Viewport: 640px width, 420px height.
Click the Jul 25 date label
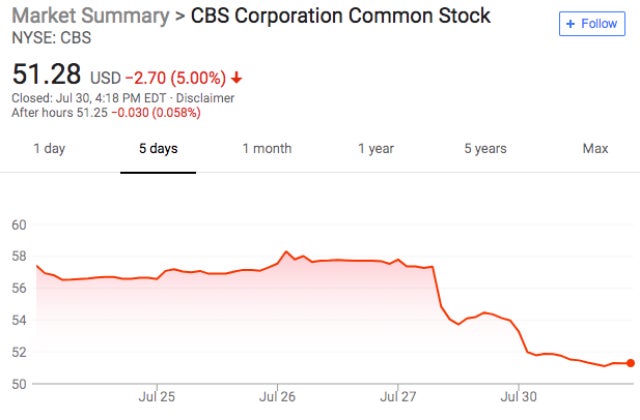157,396
